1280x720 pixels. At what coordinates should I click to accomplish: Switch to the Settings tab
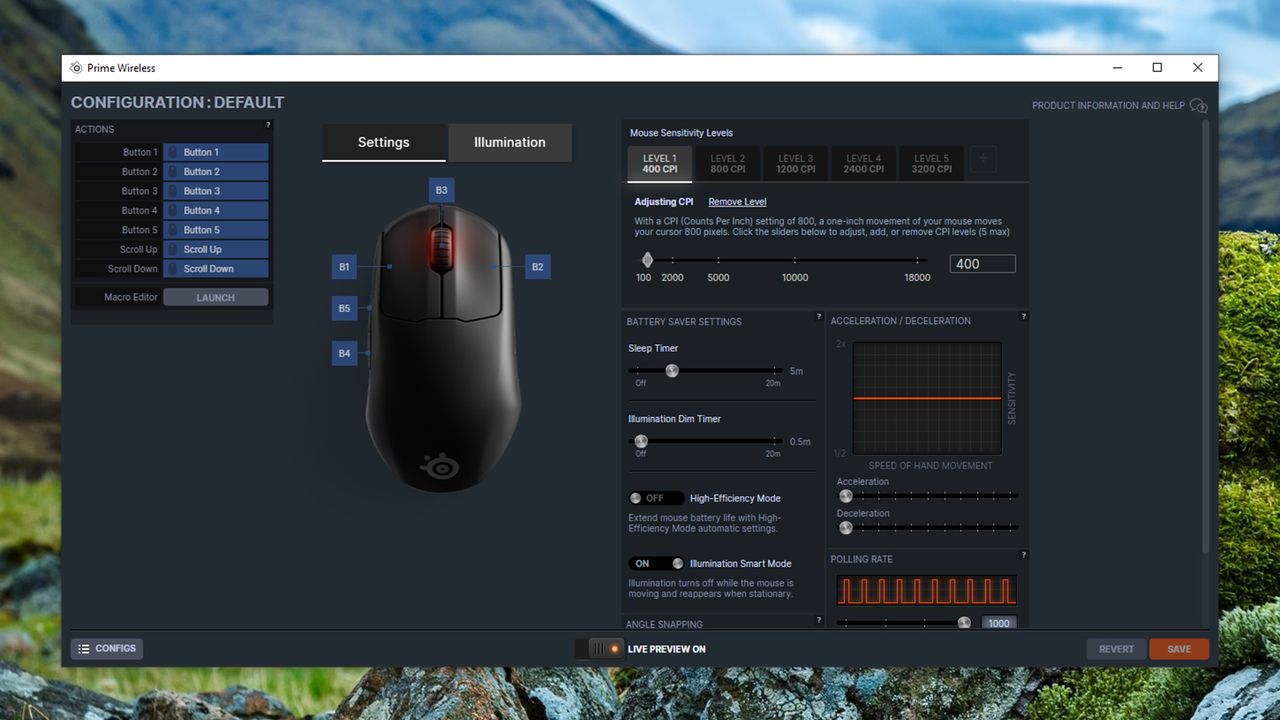384,142
